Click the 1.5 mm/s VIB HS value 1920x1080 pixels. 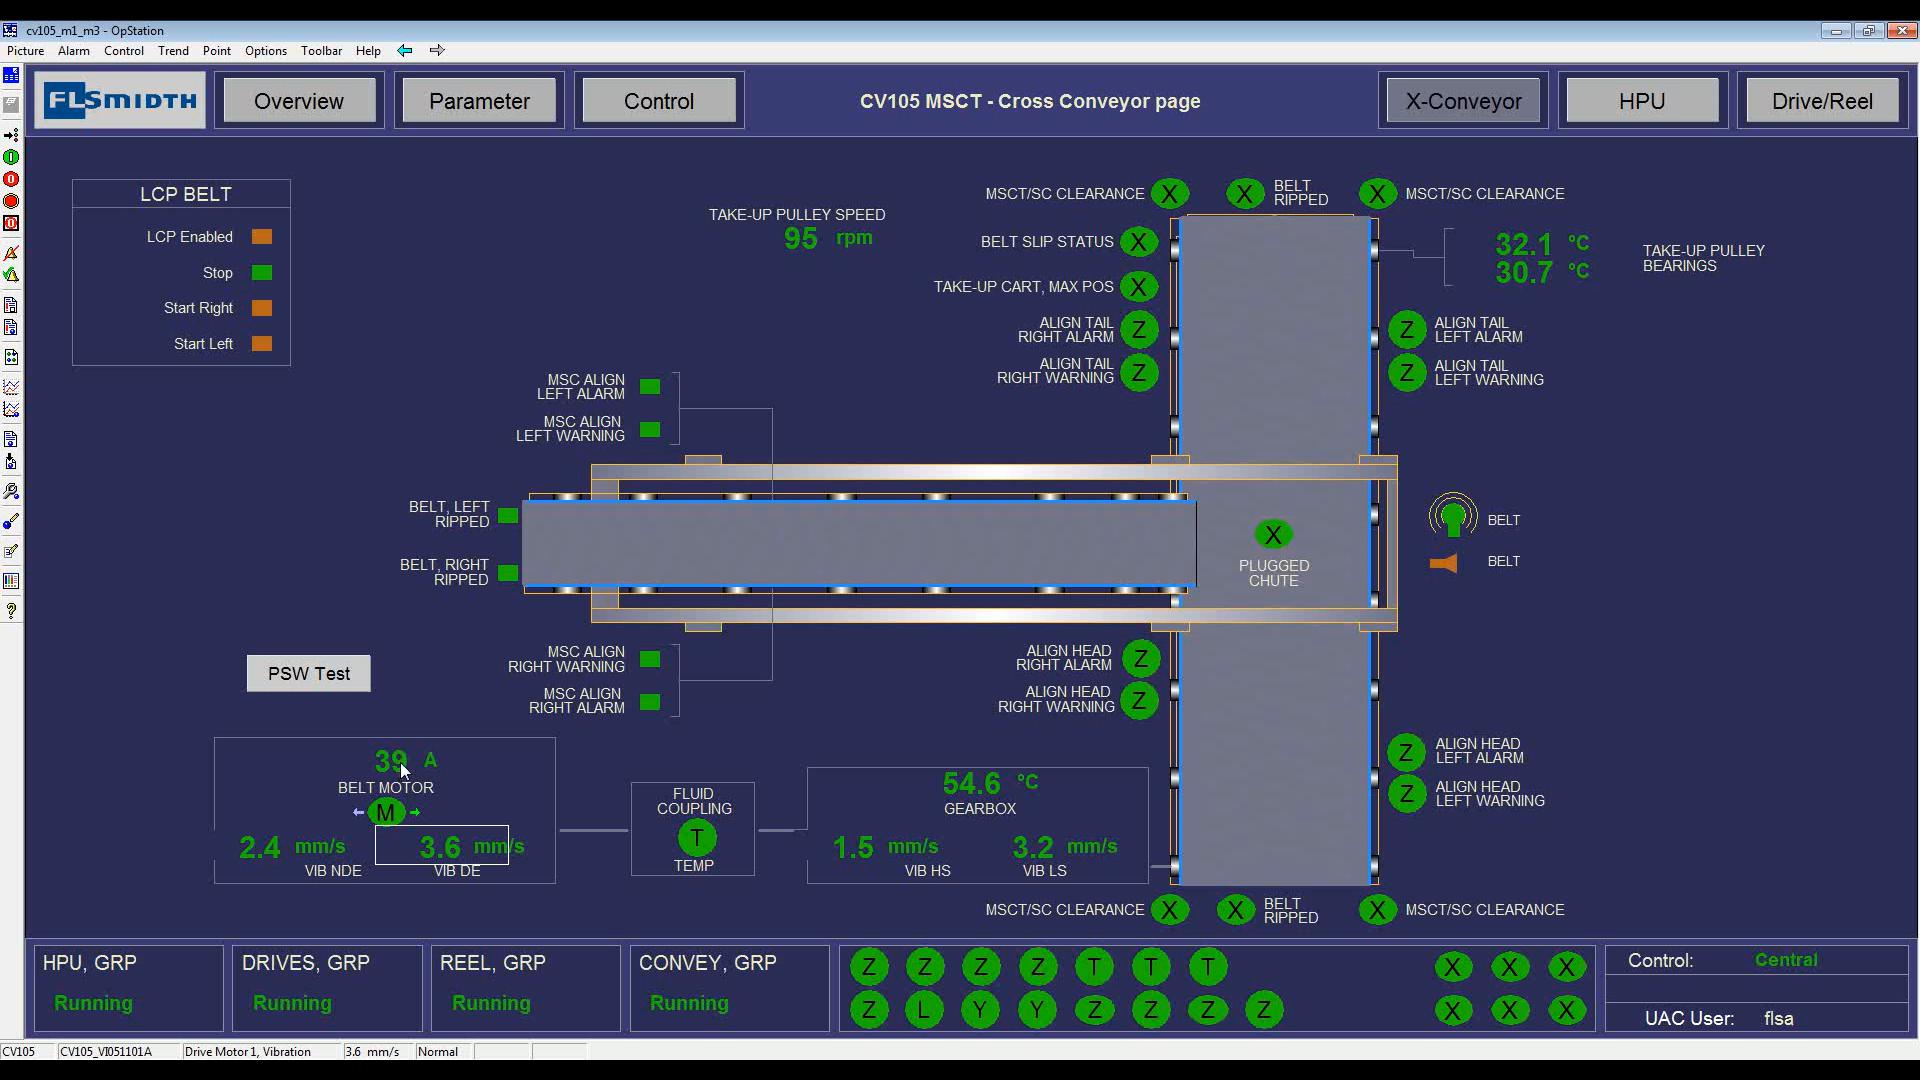(x=885, y=847)
